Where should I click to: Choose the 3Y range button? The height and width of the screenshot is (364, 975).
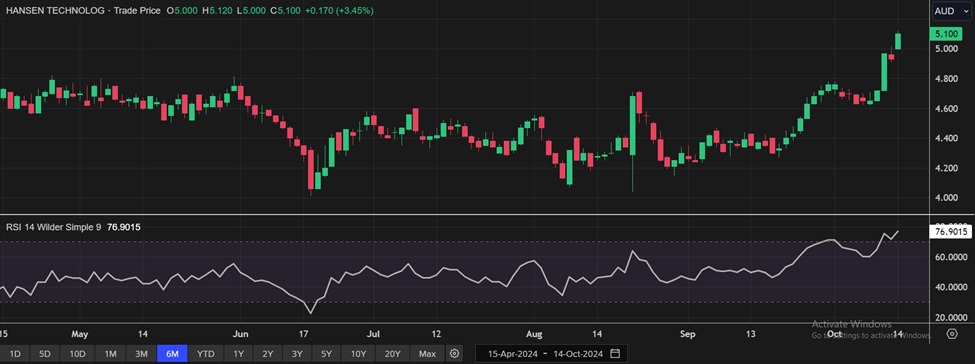297,354
